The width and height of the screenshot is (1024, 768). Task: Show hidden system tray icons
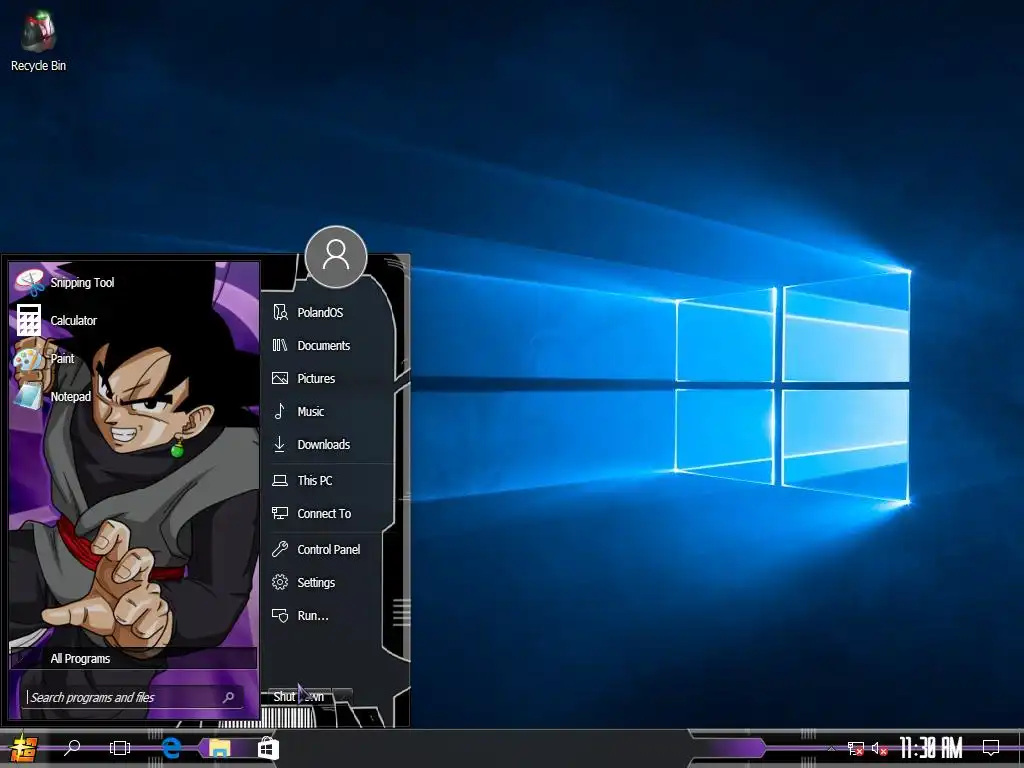[831, 748]
